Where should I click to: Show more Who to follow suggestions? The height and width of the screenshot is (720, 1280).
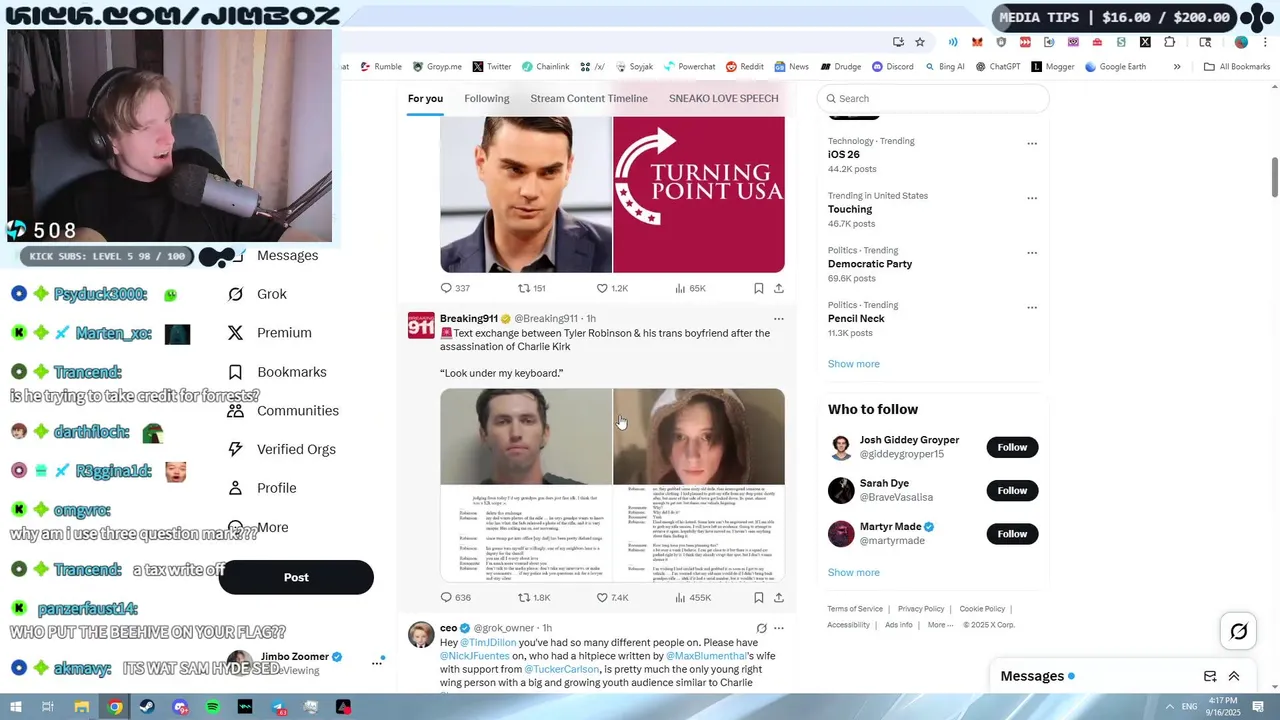(x=854, y=573)
